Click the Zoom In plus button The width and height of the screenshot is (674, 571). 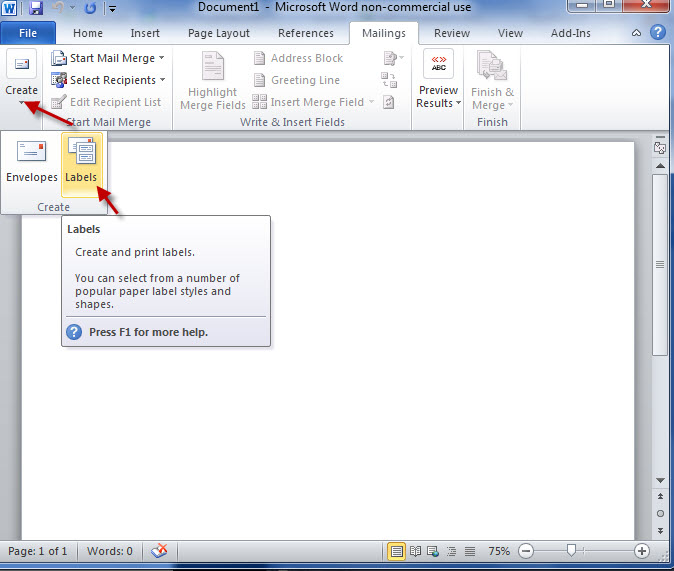point(642,551)
